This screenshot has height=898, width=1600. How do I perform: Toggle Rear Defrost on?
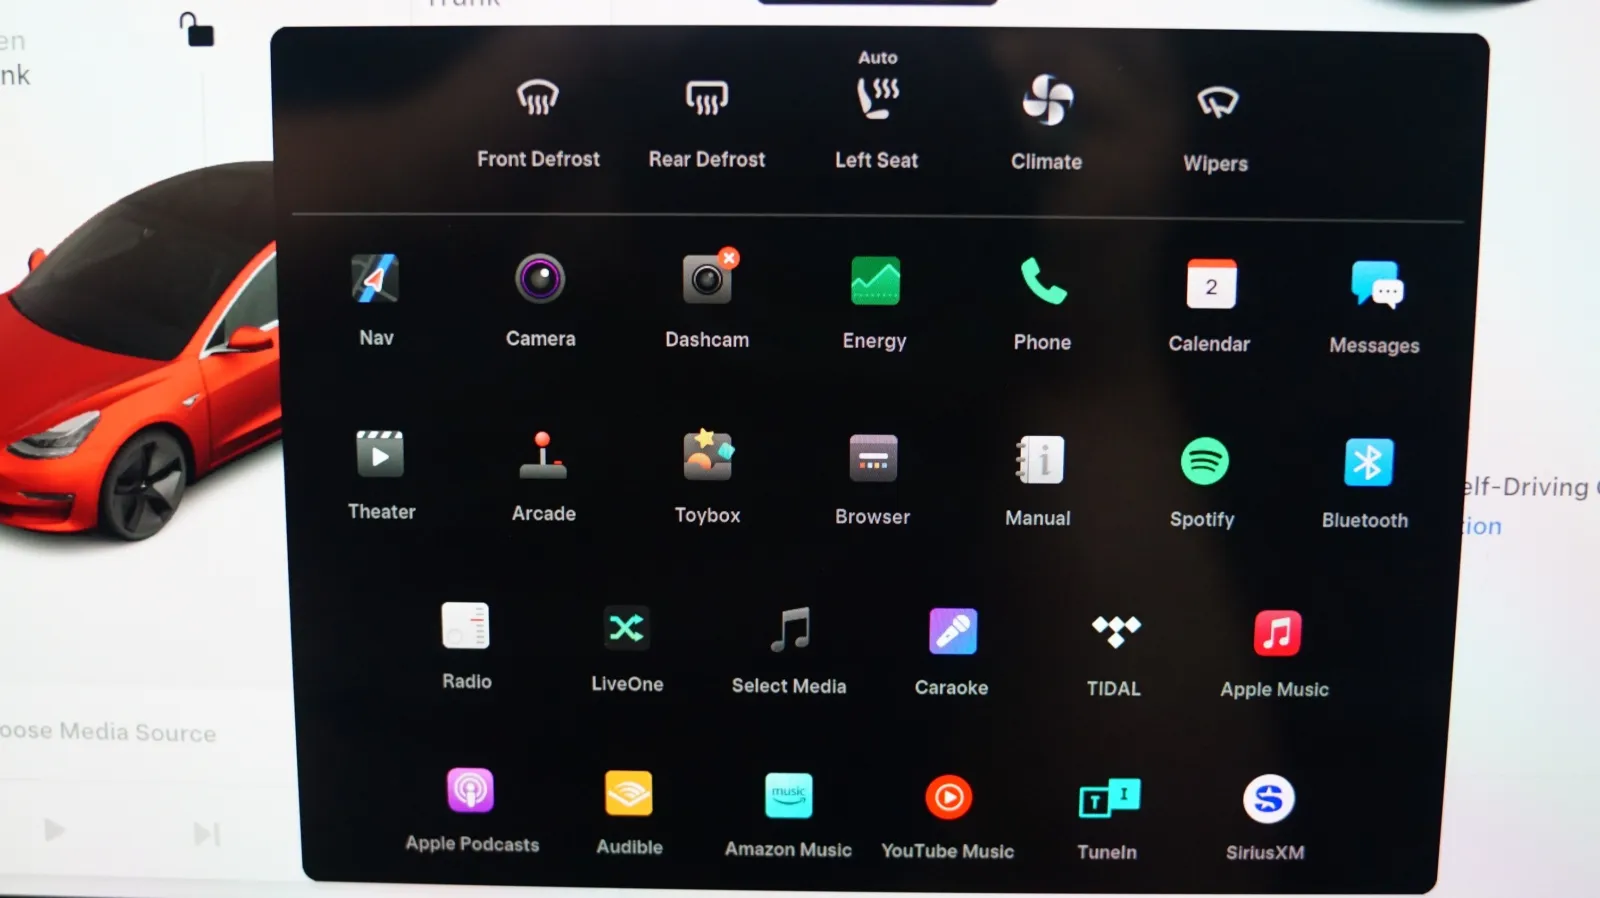coord(707,100)
